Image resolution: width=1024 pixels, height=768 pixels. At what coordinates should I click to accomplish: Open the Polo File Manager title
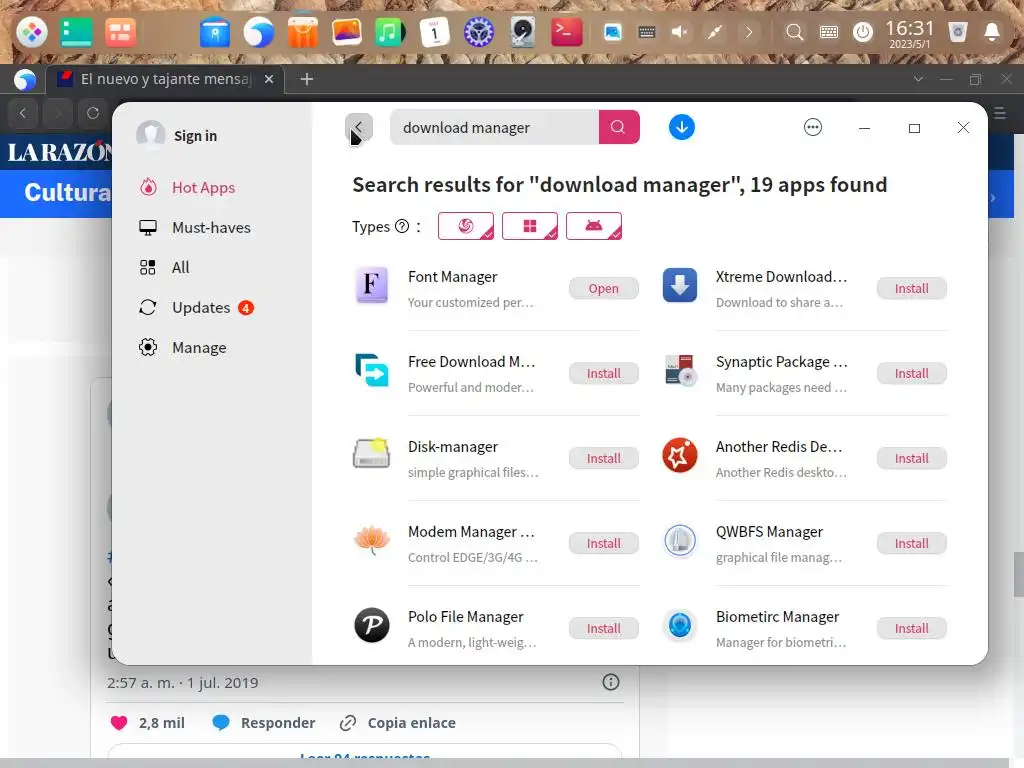click(x=466, y=616)
